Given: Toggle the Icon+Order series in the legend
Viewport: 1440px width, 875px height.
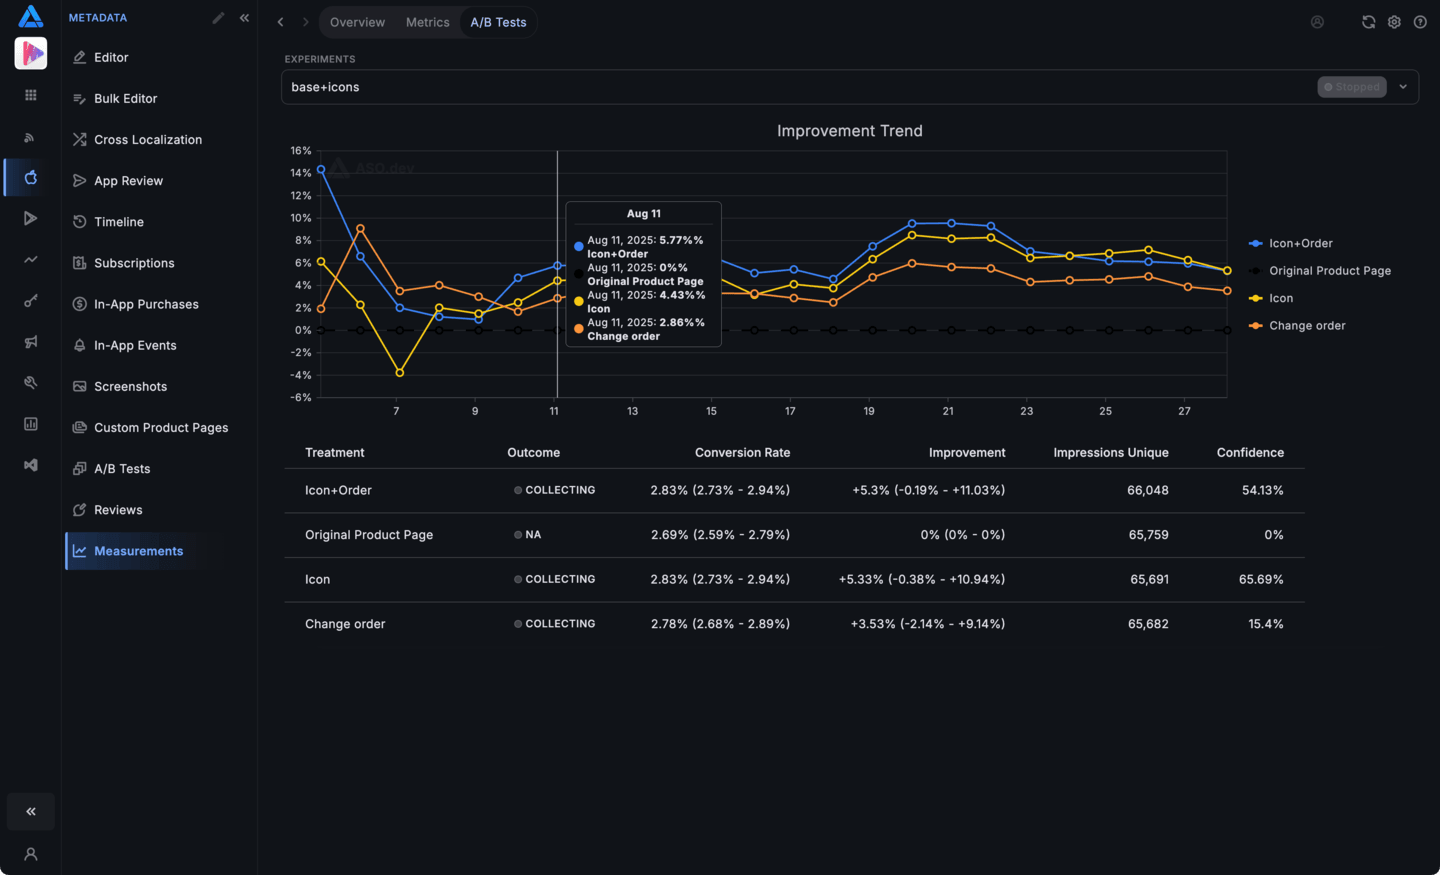Looking at the screenshot, I should click(x=1290, y=243).
